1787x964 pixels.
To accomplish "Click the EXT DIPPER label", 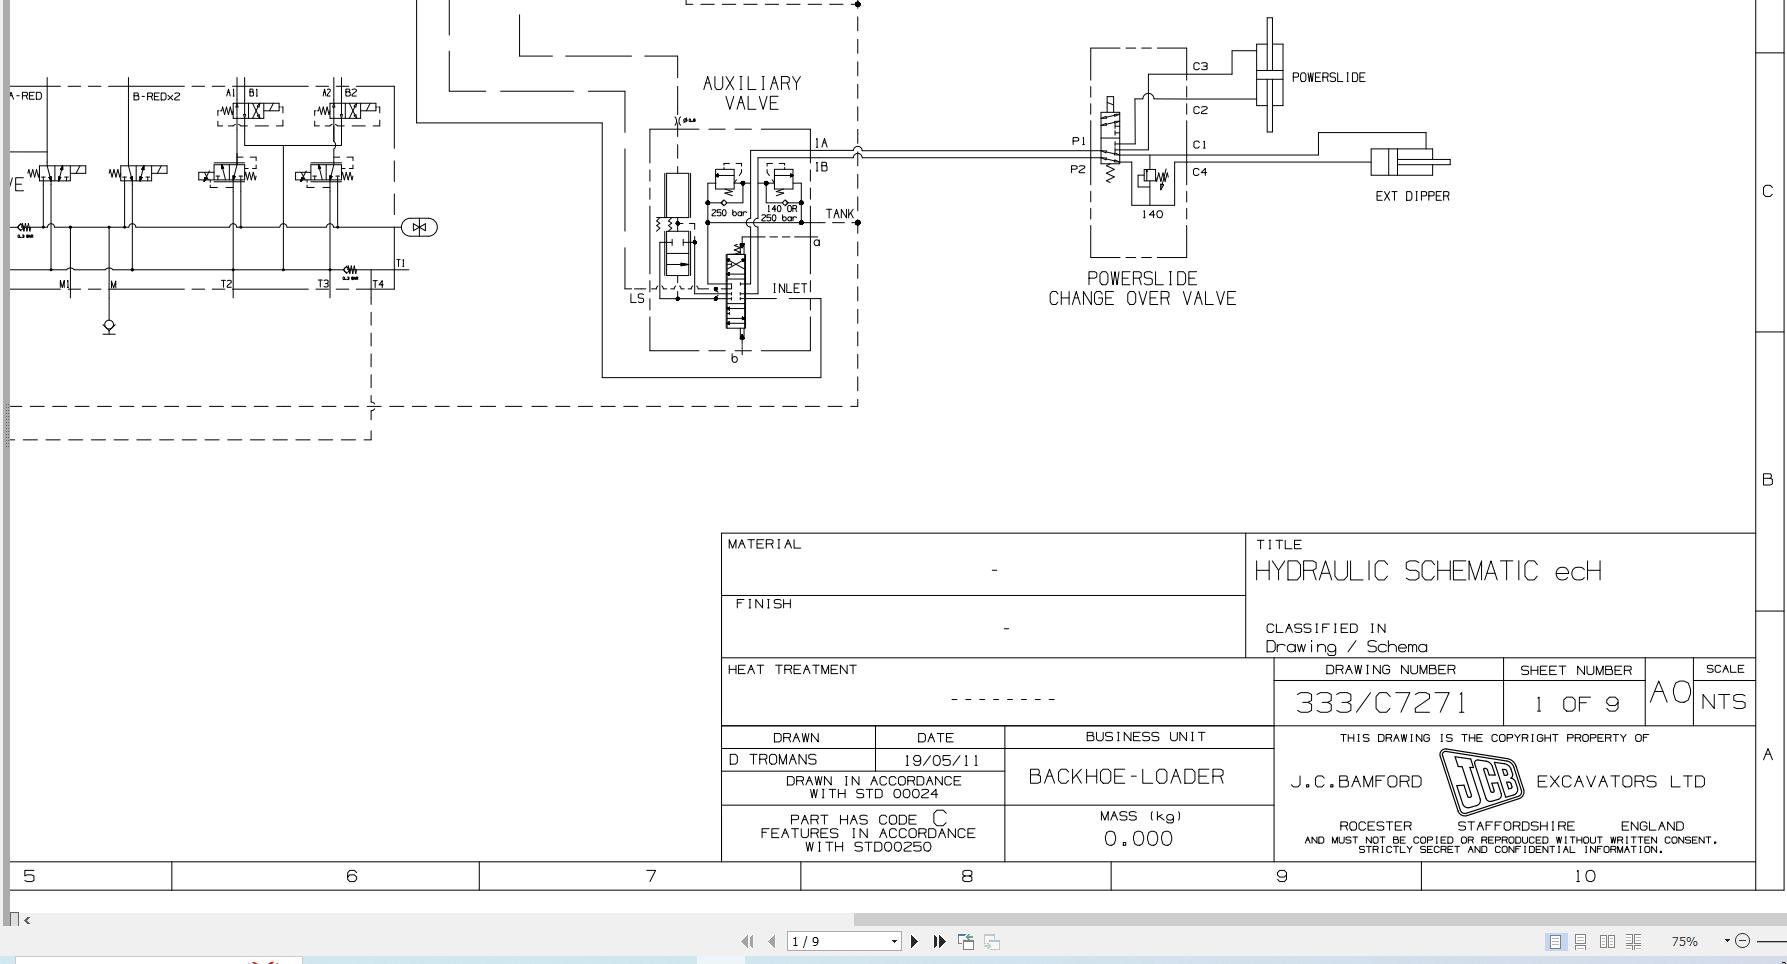I will tap(1412, 196).
